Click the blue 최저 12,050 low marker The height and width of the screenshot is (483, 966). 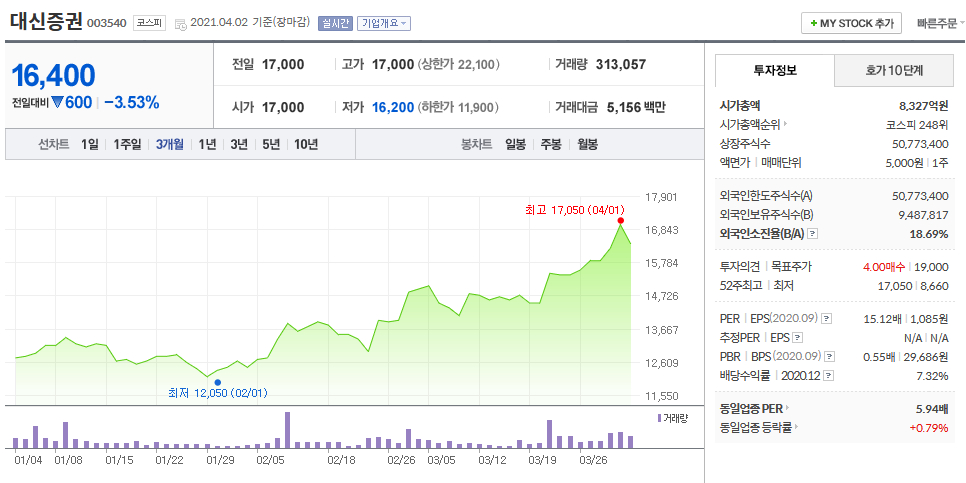coord(217,382)
